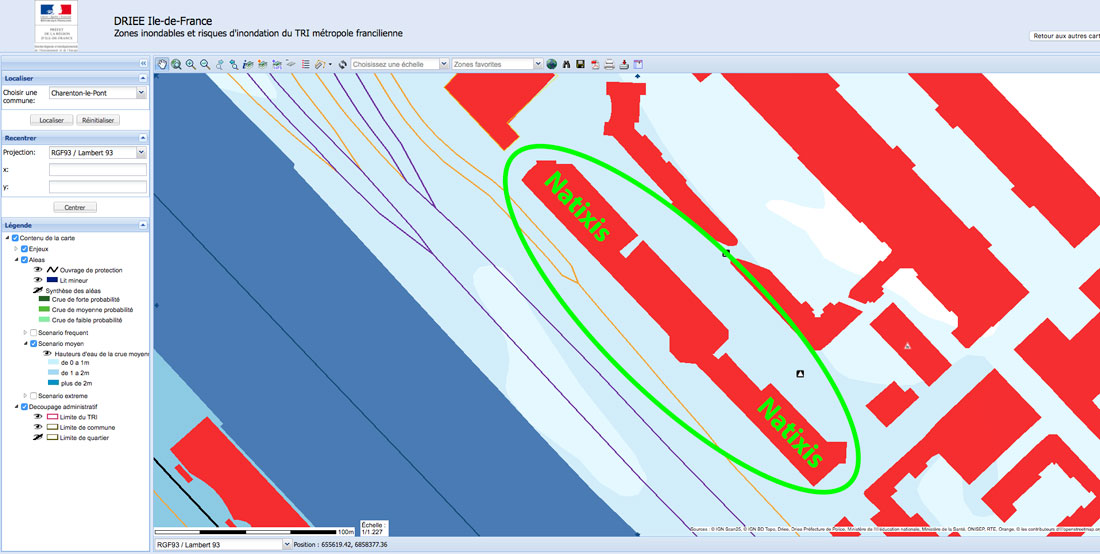Click the floppy disk save icon
Image resolution: width=1100 pixels, height=554 pixels.
coord(580,64)
